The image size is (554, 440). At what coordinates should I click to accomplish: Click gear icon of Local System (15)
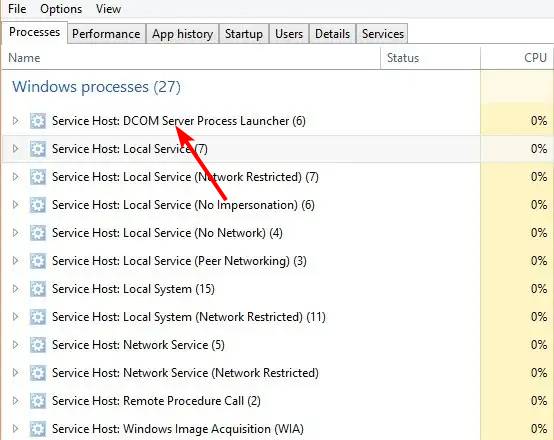[x=37, y=289]
